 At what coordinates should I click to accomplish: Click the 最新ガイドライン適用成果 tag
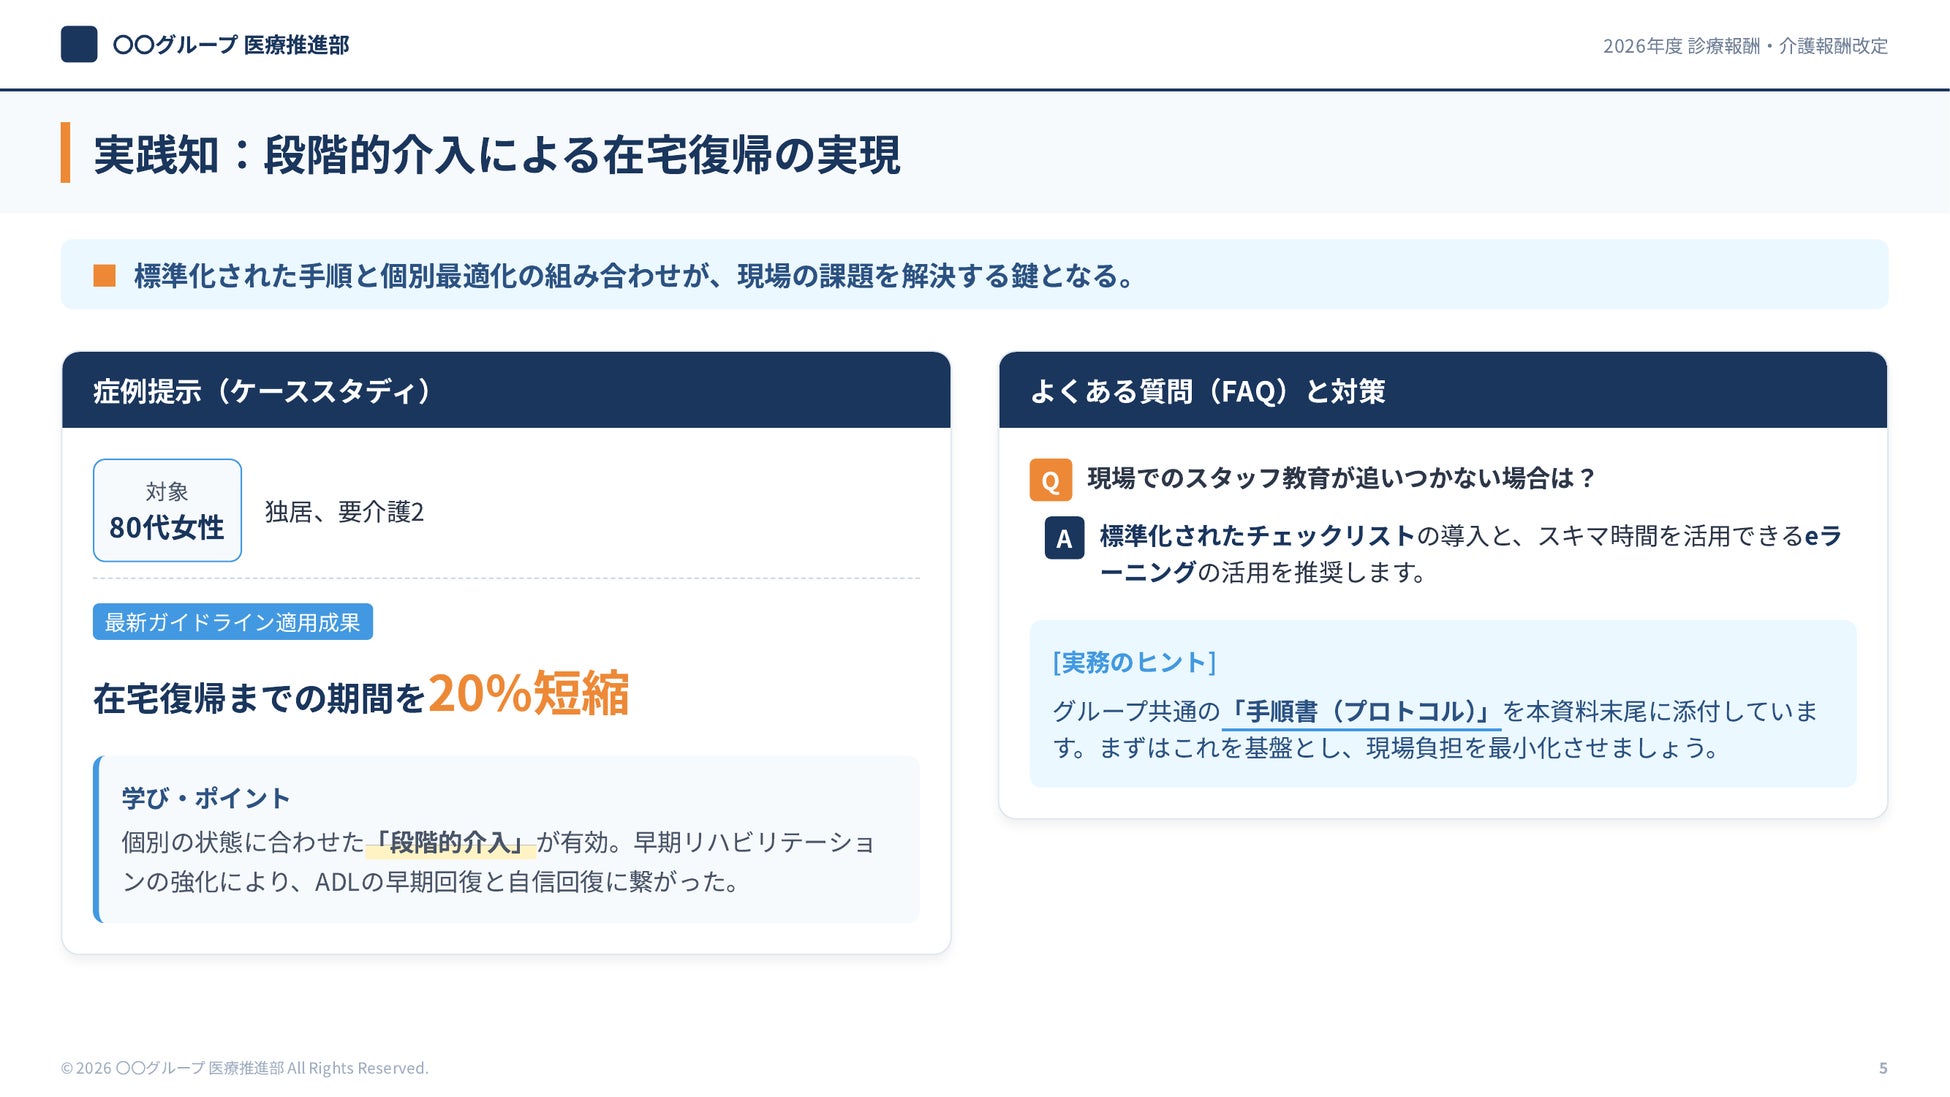pyautogui.click(x=232, y=622)
